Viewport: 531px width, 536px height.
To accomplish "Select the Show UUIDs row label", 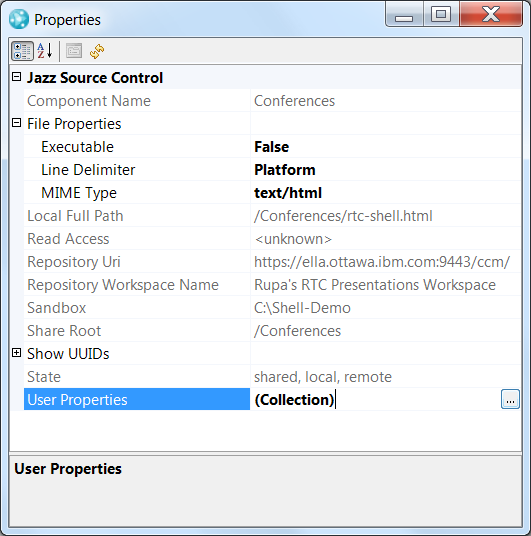I will tap(68, 354).
